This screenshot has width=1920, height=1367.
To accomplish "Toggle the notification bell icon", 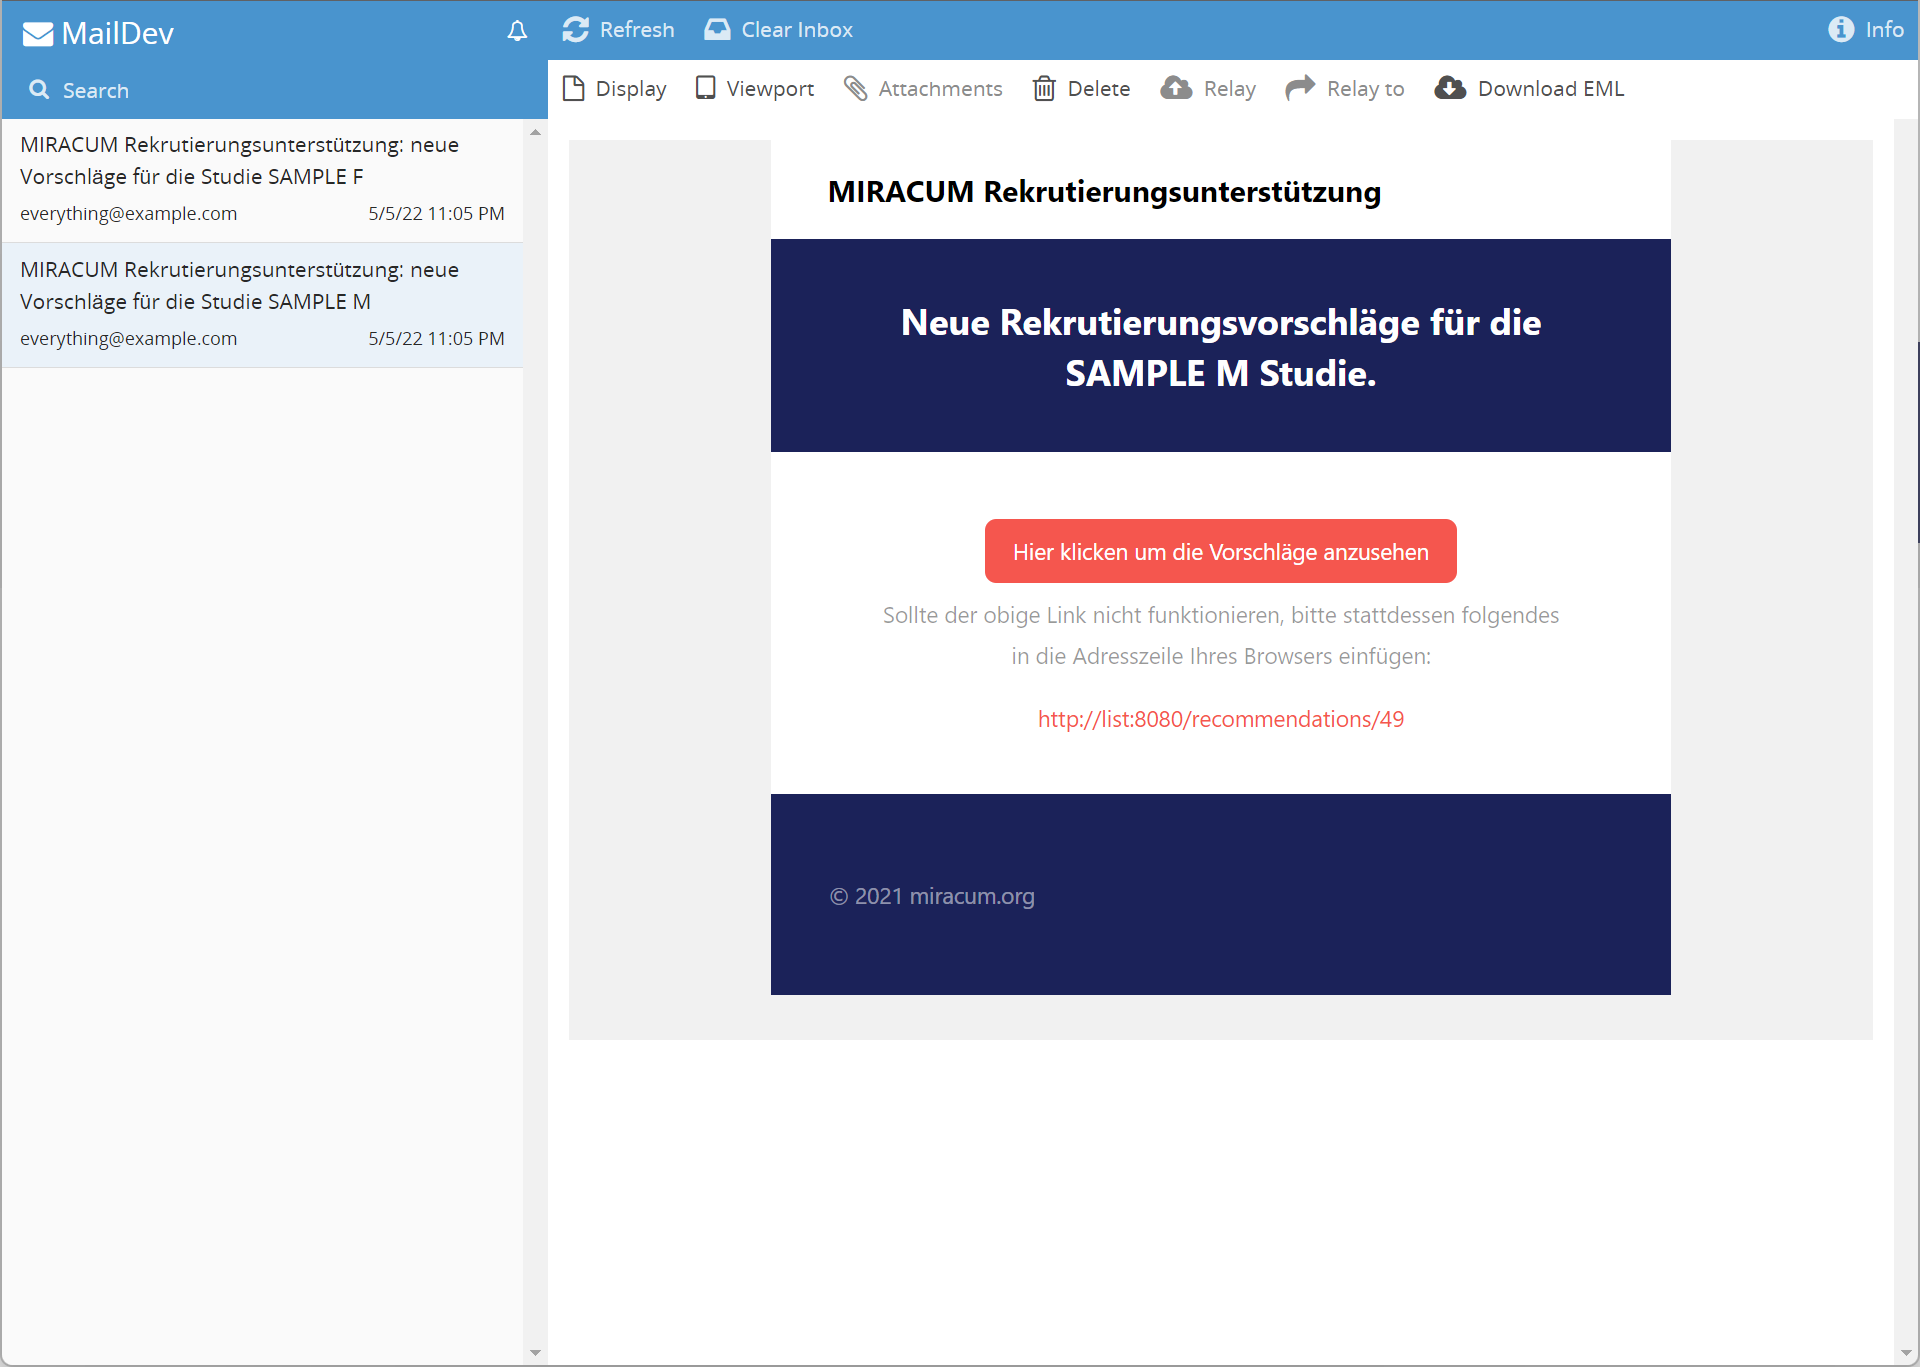I will (517, 31).
